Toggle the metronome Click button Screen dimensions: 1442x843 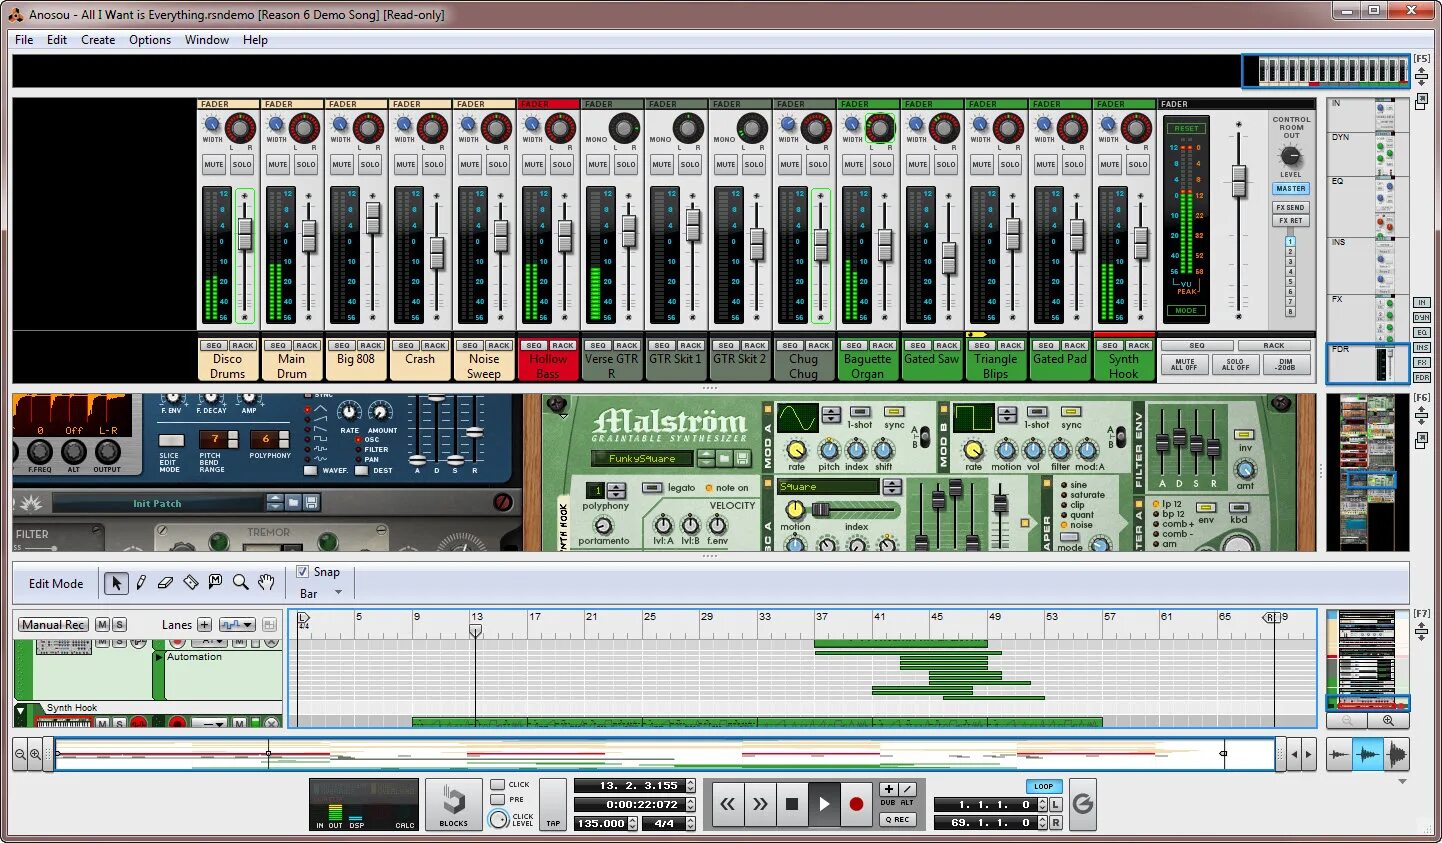(498, 785)
